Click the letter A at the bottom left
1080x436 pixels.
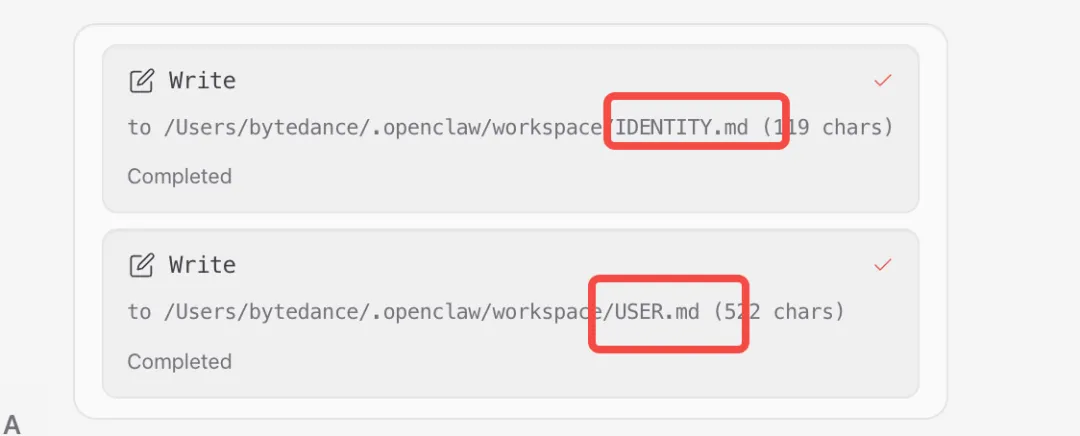click(12, 425)
